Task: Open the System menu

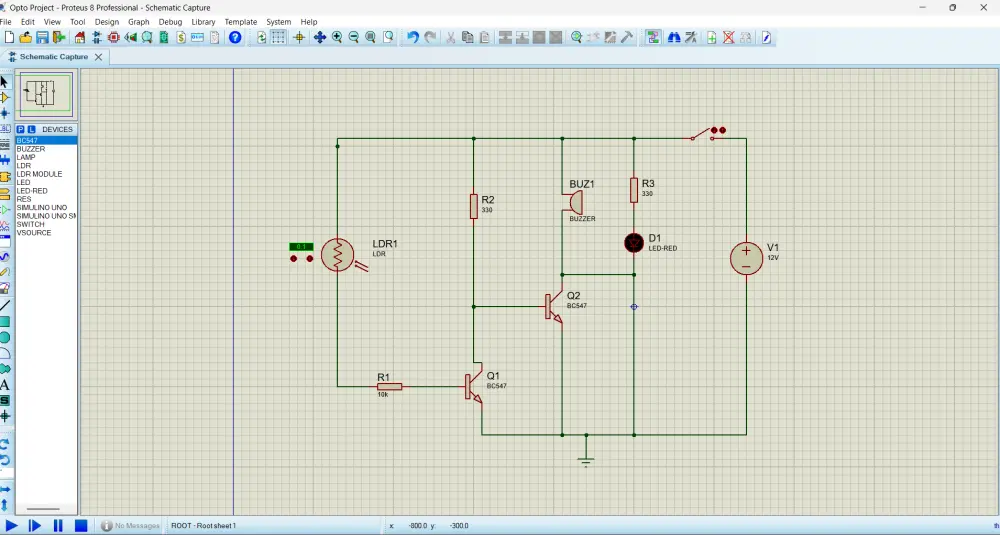Action: tap(279, 22)
